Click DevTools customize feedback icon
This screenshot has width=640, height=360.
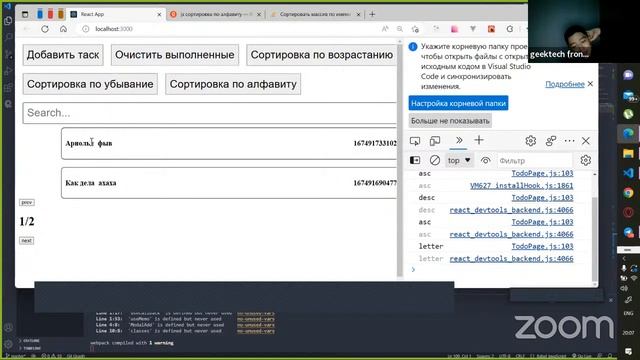click(551, 141)
